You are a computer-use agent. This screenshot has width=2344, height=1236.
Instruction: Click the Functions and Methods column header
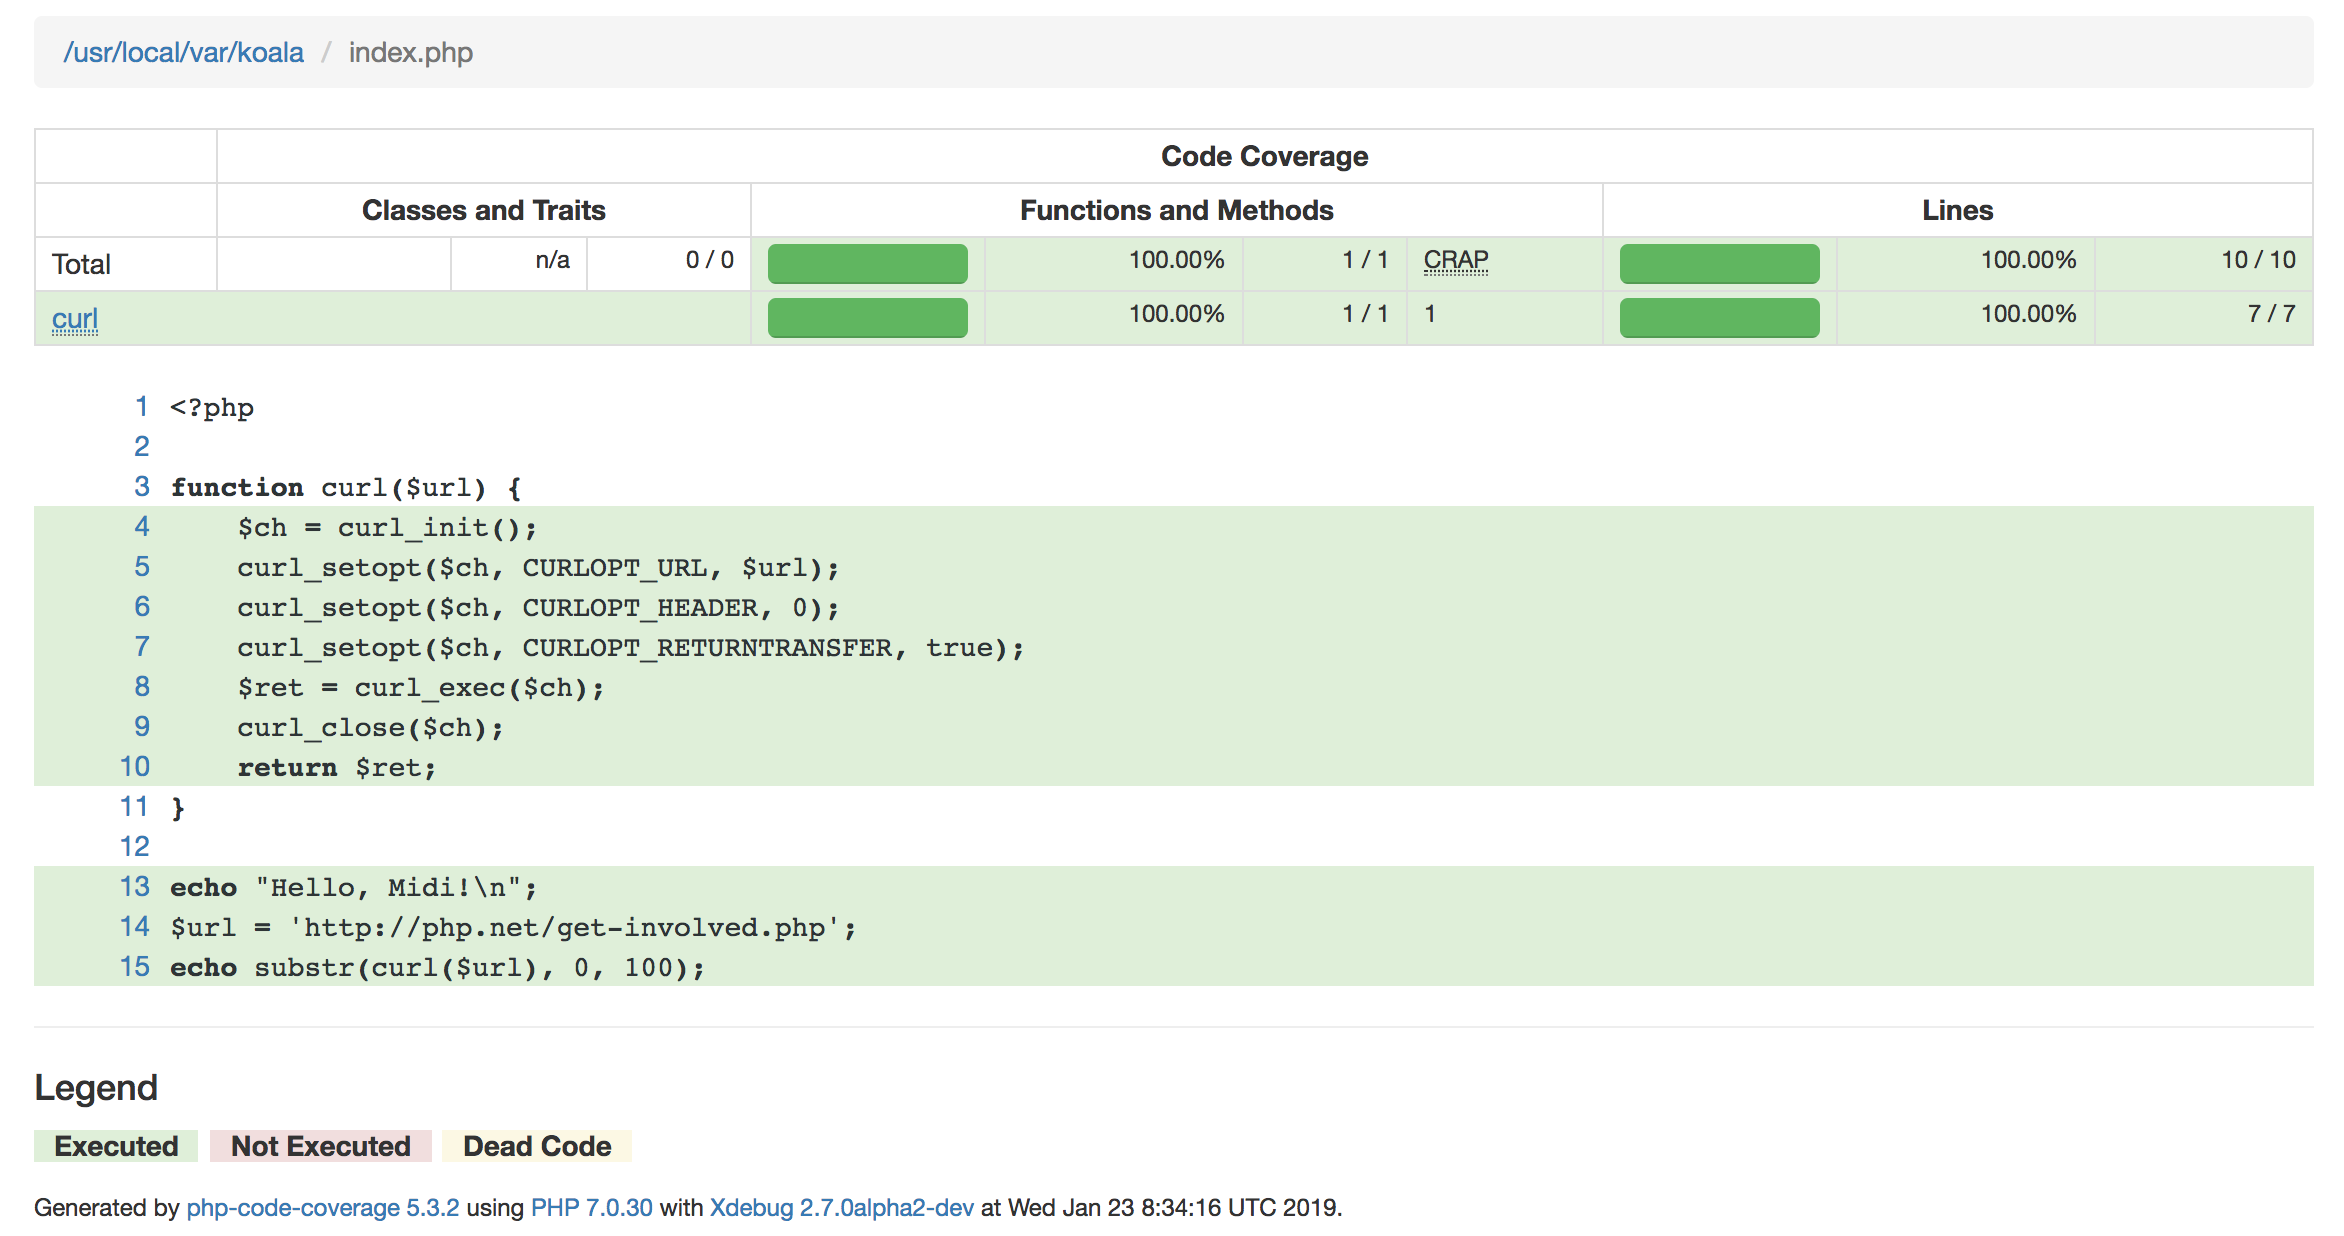[x=1176, y=210]
